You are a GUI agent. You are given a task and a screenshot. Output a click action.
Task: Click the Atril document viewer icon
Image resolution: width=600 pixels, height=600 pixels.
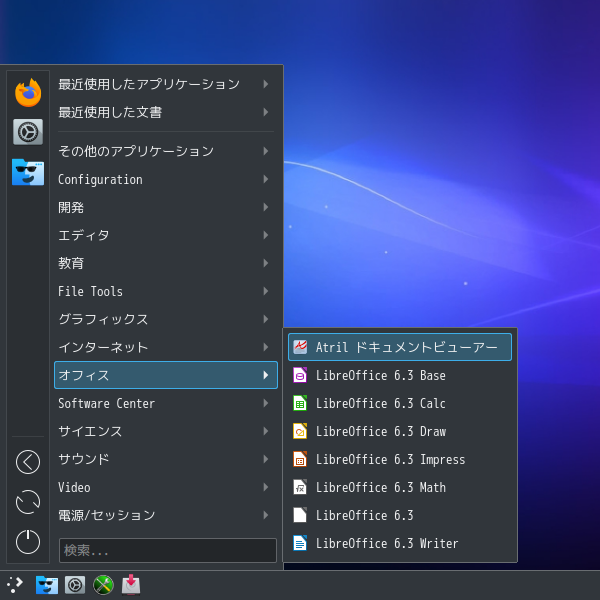[x=300, y=347]
